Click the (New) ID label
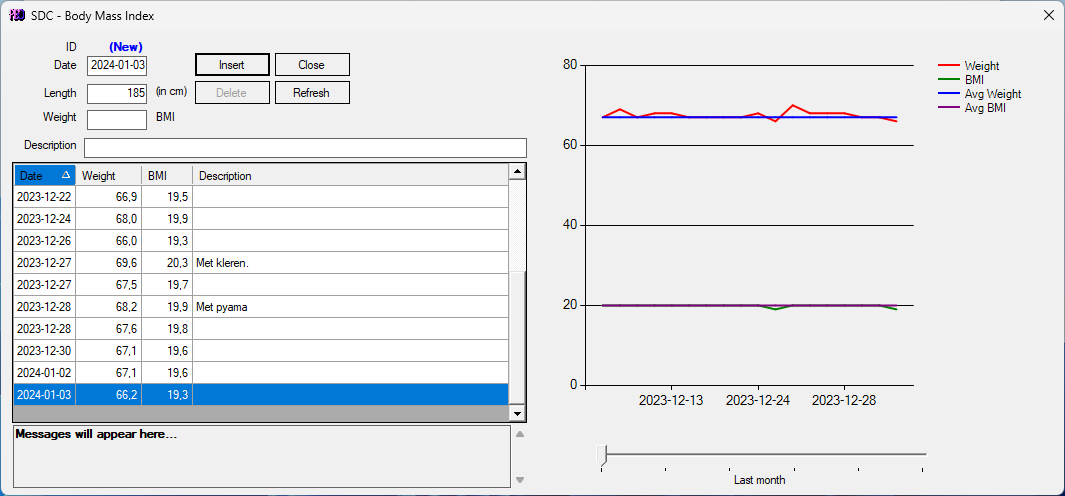 coord(126,47)
